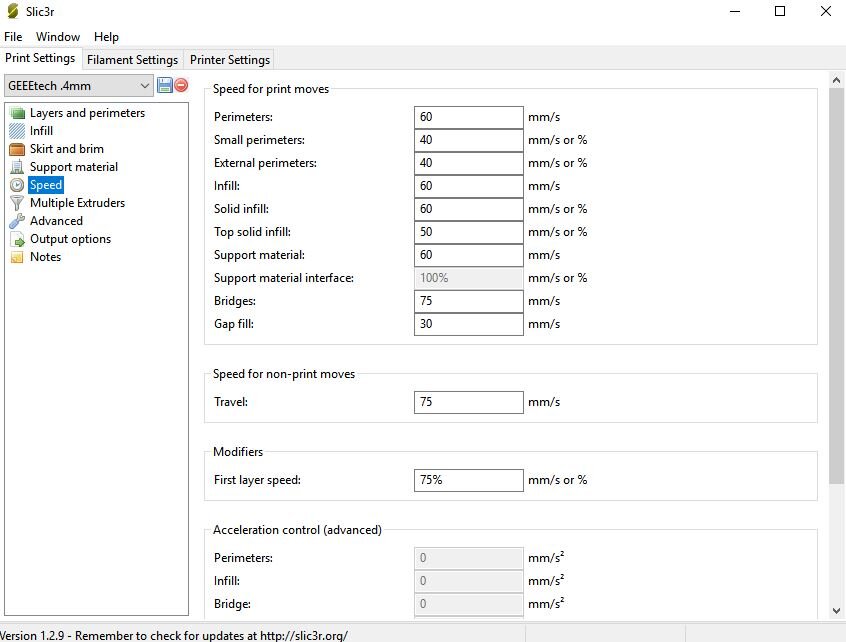Click the Speed clock icon
Screen dimensions: 846x642
17,185
